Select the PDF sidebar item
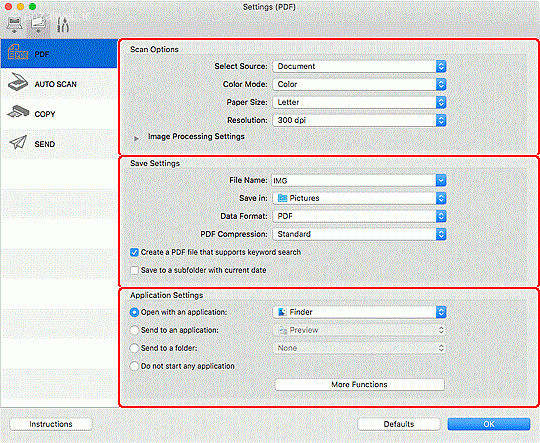 (x=59, y=54)
